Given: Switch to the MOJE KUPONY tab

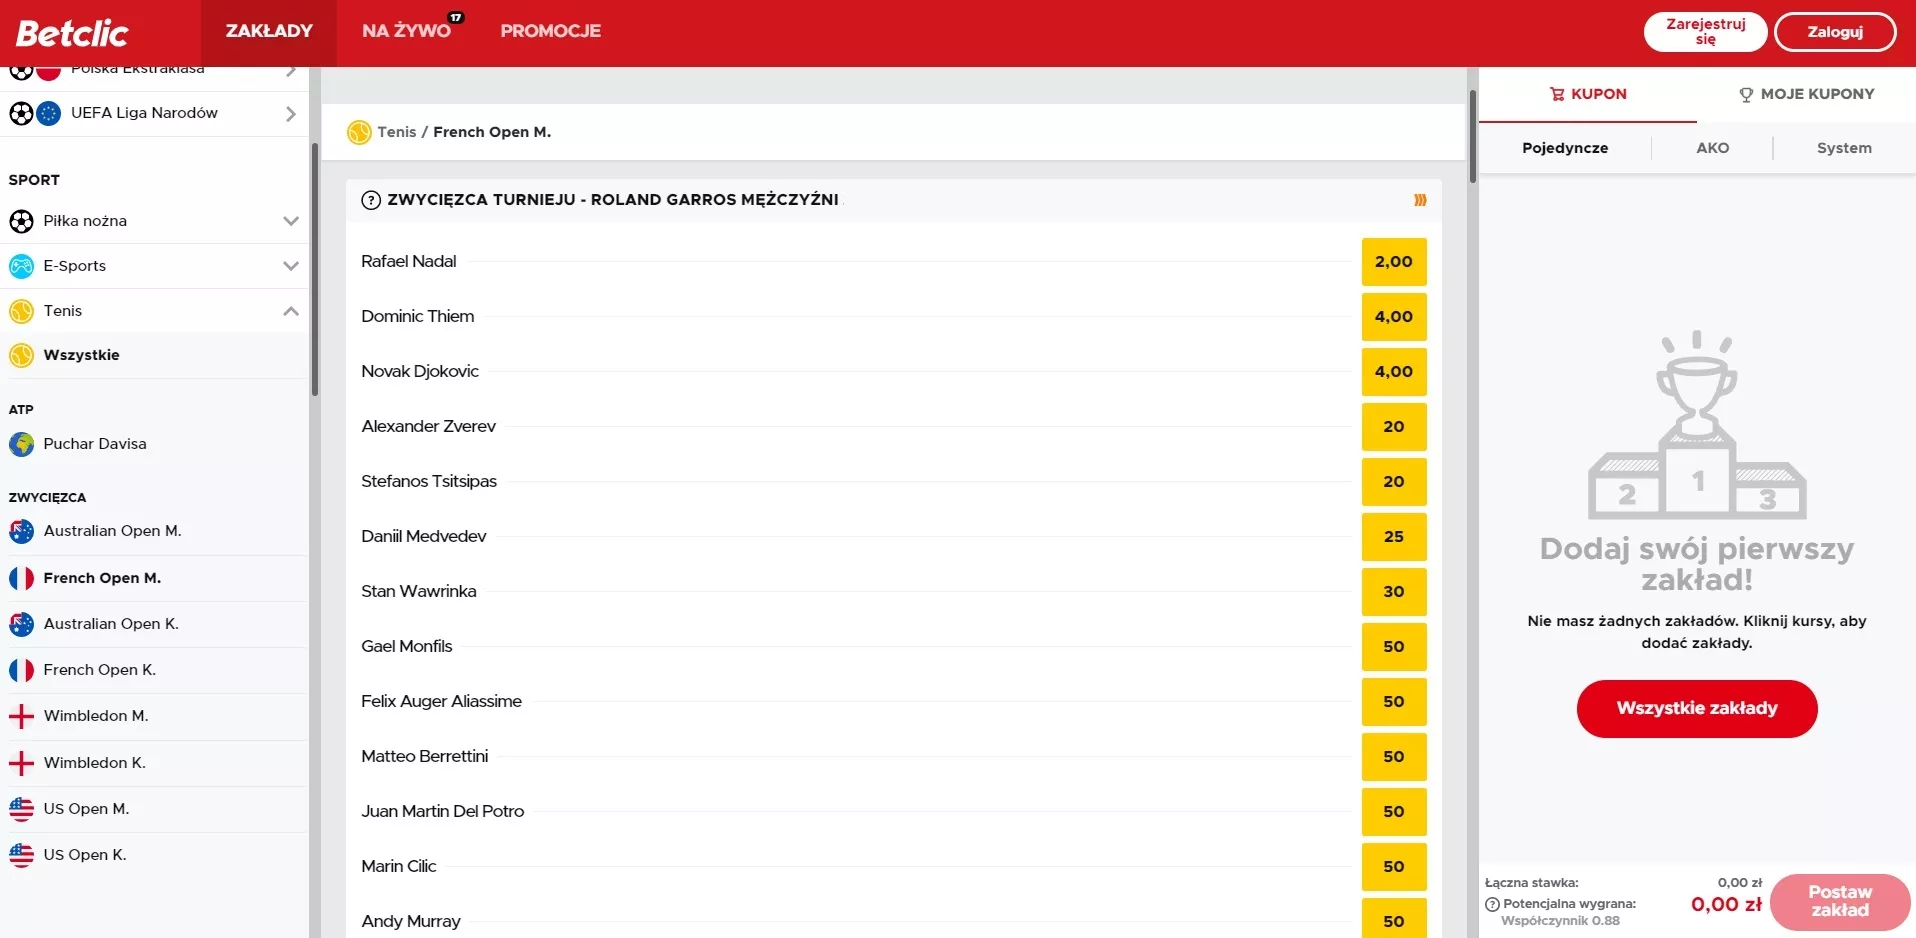Looking at the screenshot, I should click(1806, 94).
